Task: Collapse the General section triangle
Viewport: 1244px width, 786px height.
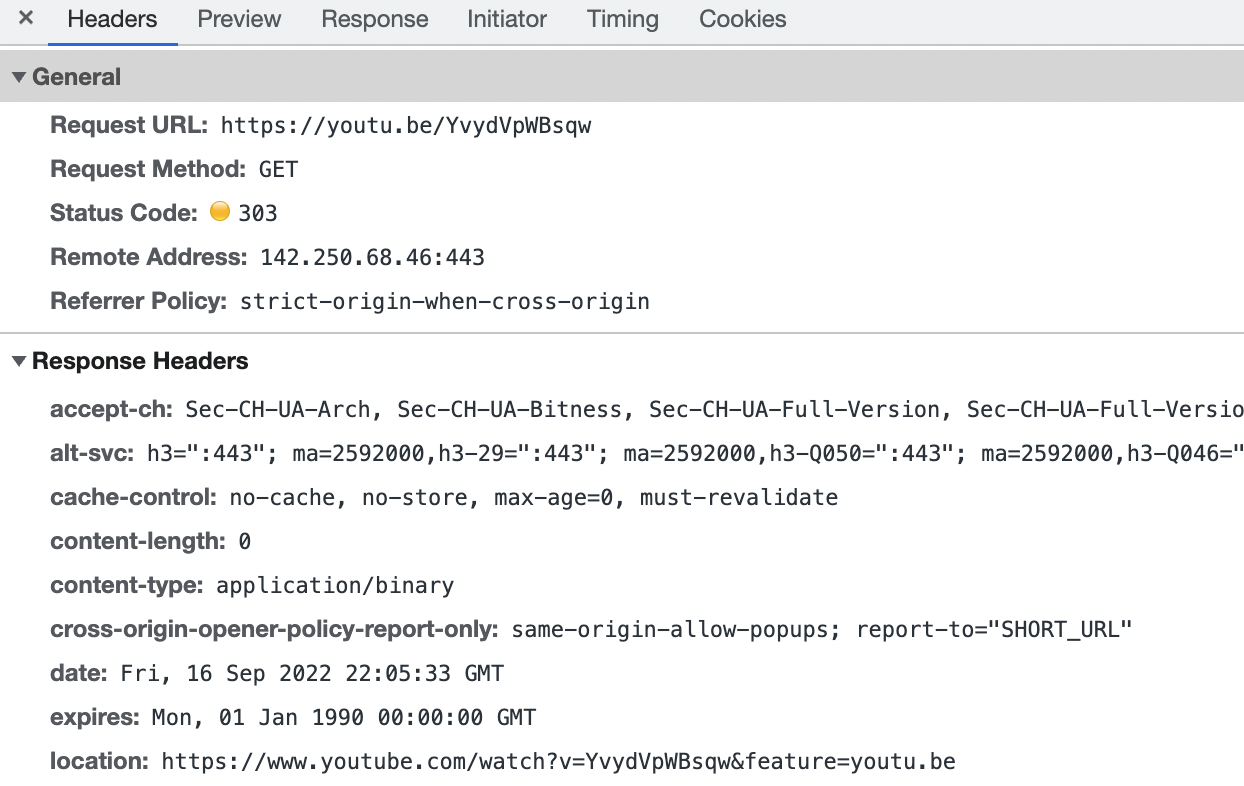Action: (19, 77)
